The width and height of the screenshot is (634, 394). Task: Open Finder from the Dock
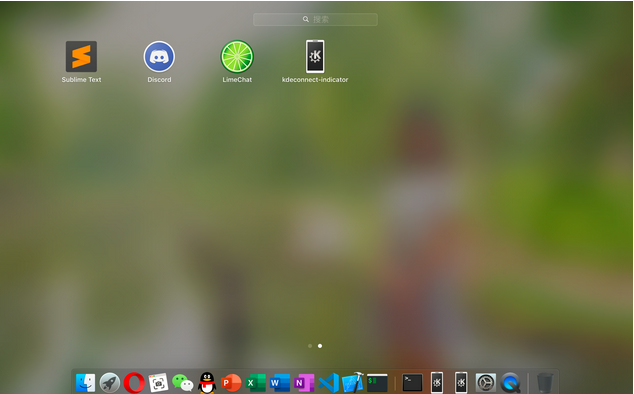85,382
